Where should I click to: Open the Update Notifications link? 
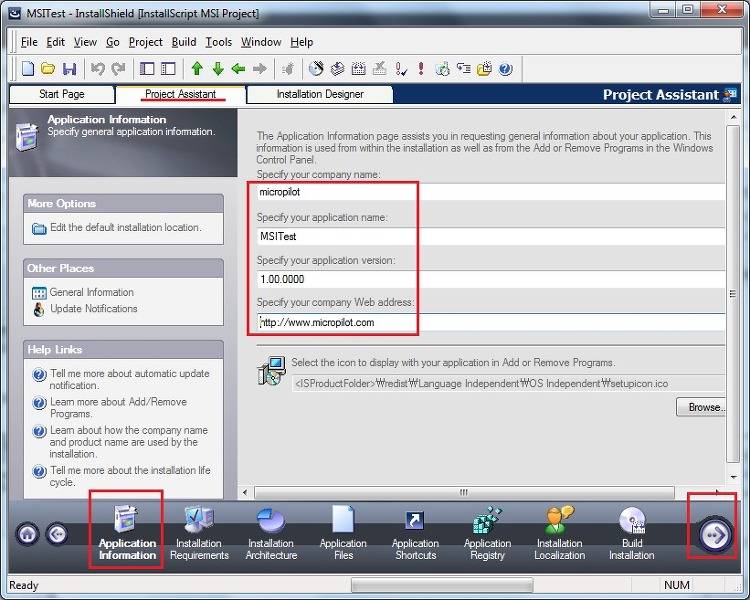94,309
